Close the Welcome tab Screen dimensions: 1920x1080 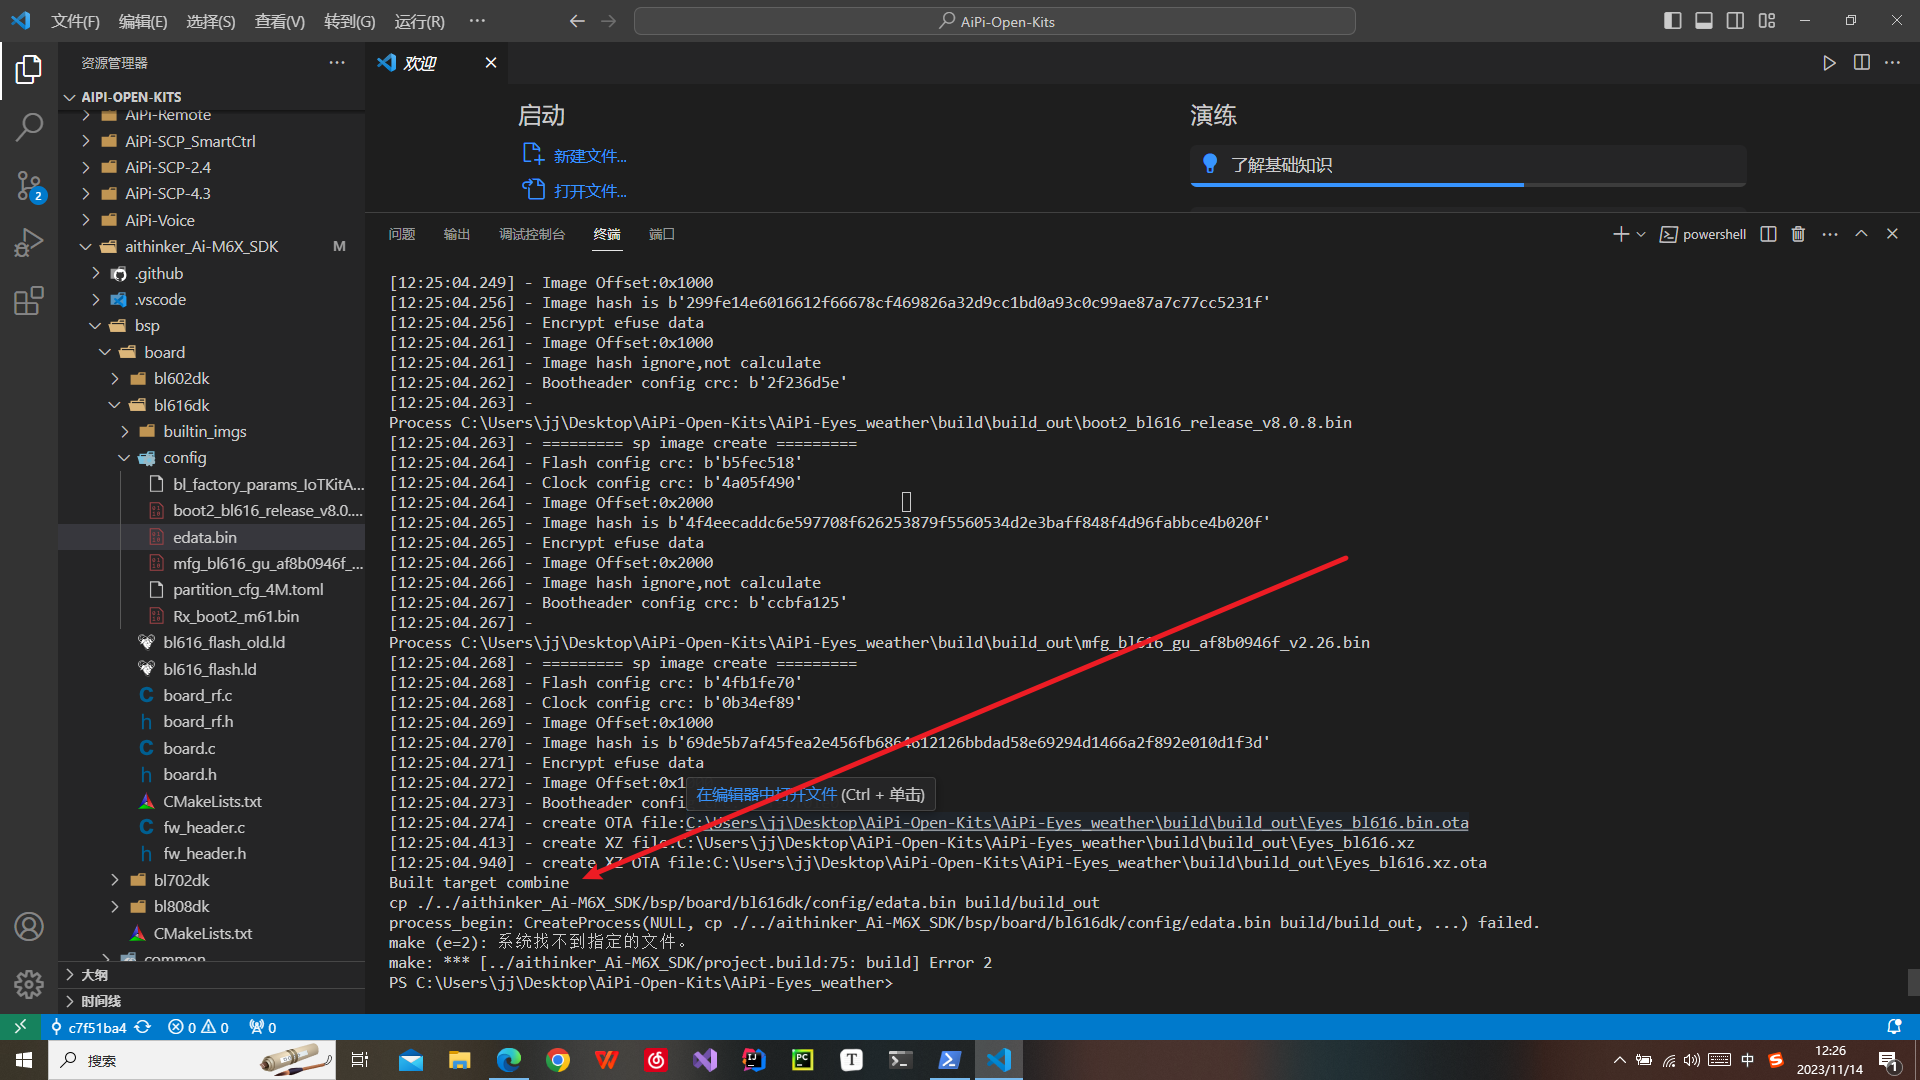(x=491, y=63)
